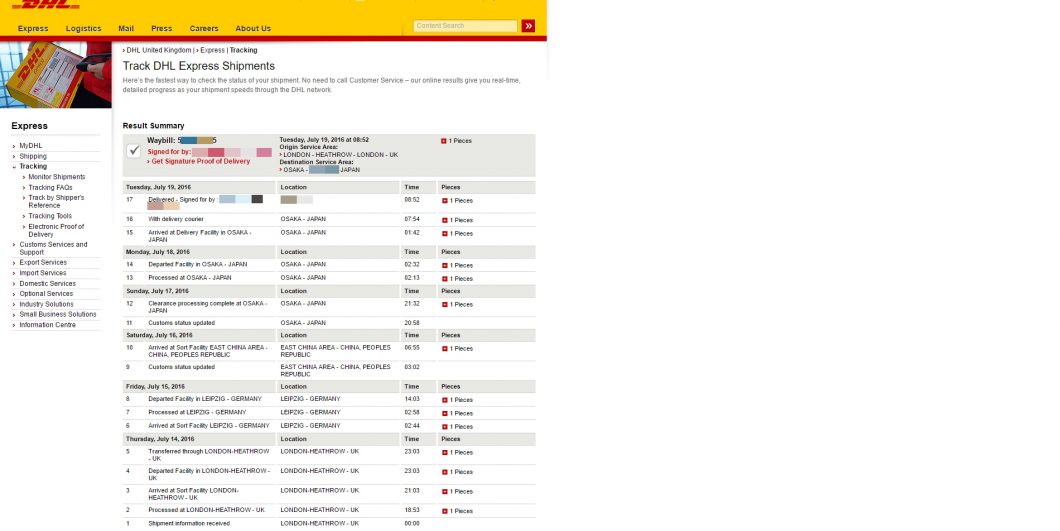
Task: Open Information Centre in the sidebar
Action: click(47, 325)
